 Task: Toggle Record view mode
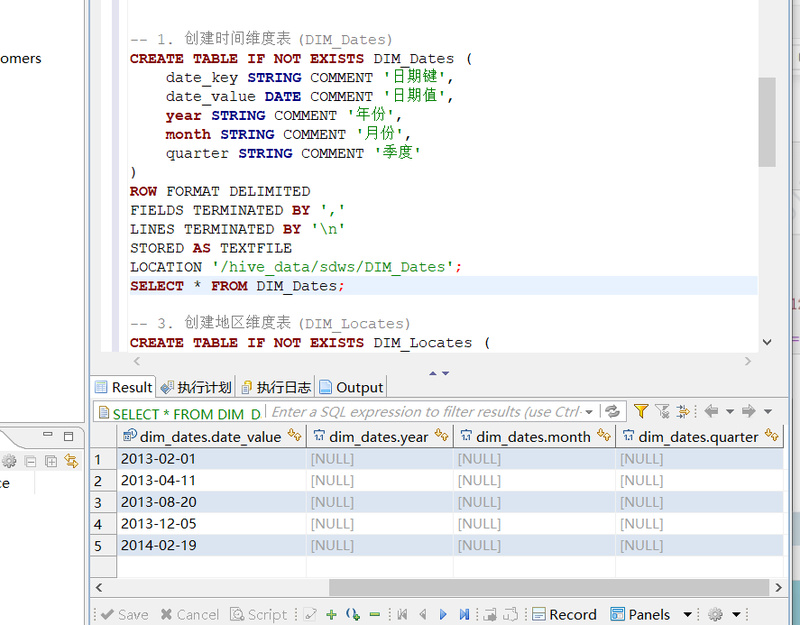[x=564, y=614]
